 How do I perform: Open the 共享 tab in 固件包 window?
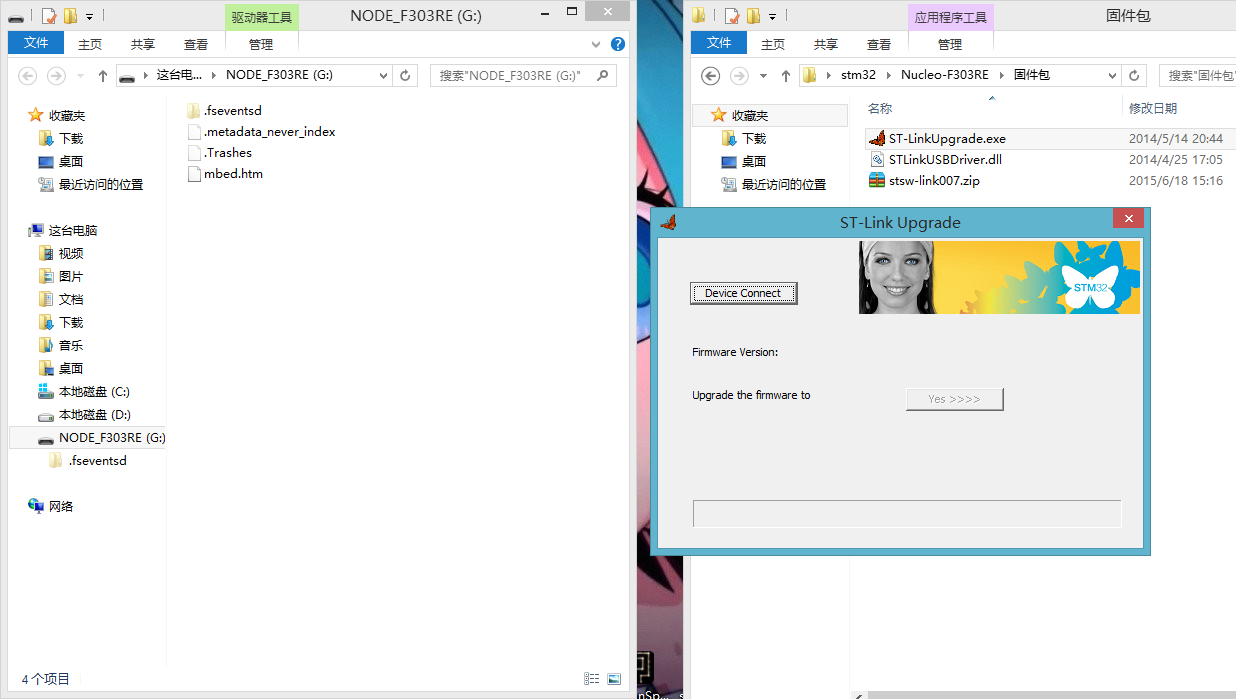[x=826, y=44]
